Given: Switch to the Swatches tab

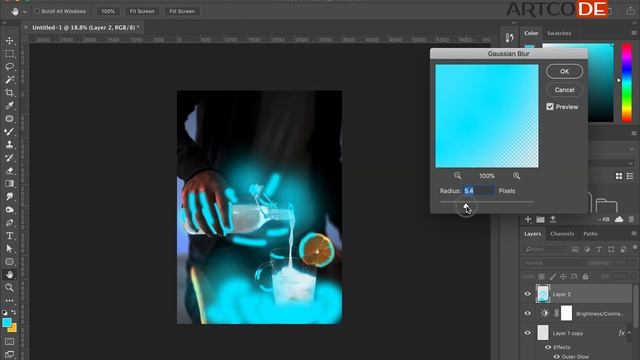Looking at the screenshot, I should pos(559,33).
